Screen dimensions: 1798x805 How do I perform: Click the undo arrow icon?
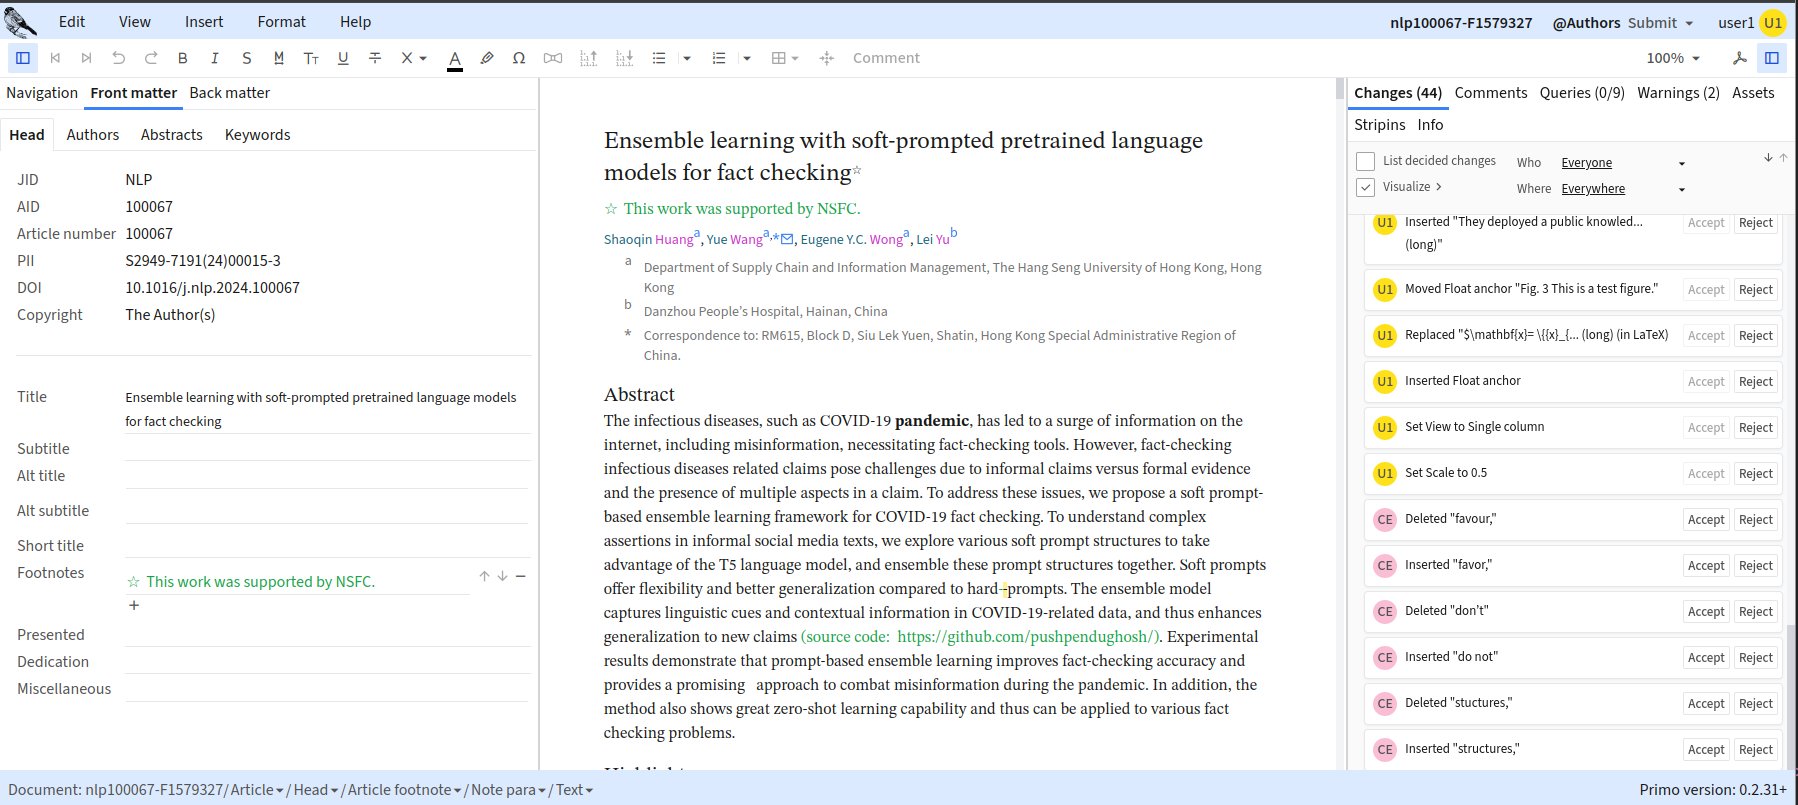click(x=119, y=58)
